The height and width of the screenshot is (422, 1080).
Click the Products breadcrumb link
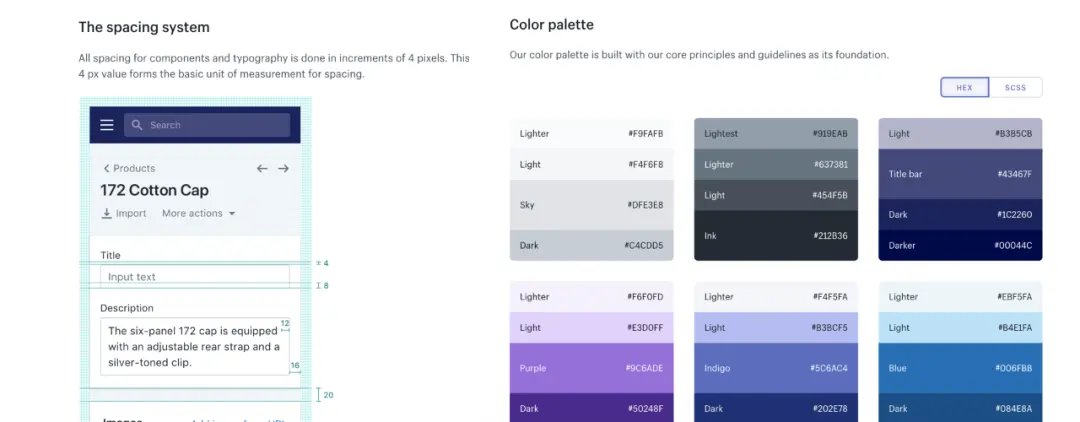(134, 169)
